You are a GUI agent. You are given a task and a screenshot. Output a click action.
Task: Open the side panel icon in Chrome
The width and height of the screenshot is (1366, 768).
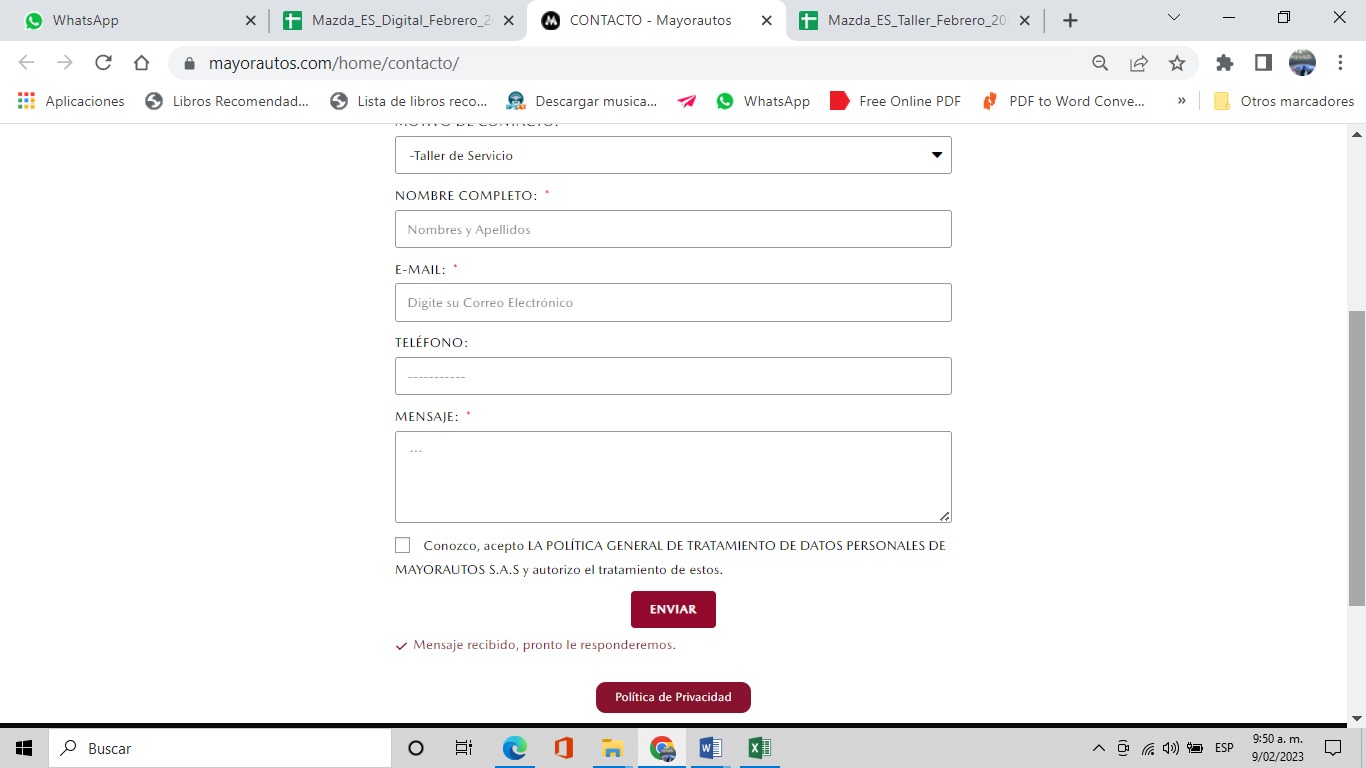pyautogui.click(x=1263, y=63)
